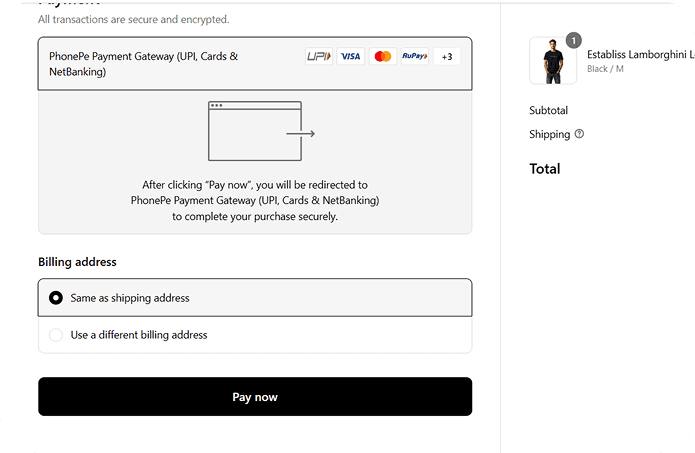Click the PhonePe redirect information text
The image size is (695, 453).
255,200
